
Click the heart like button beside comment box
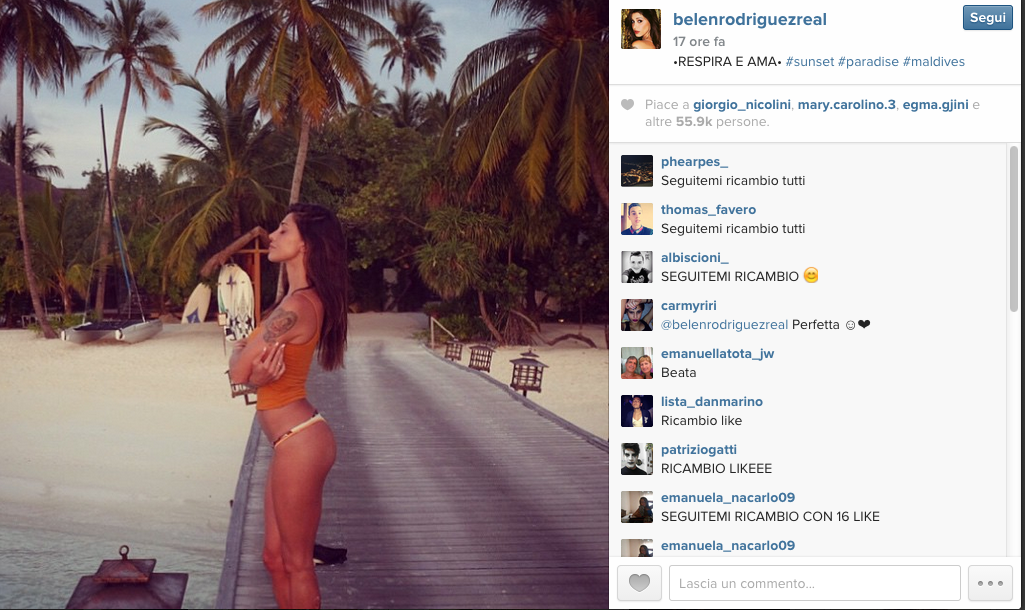(639, 583)
